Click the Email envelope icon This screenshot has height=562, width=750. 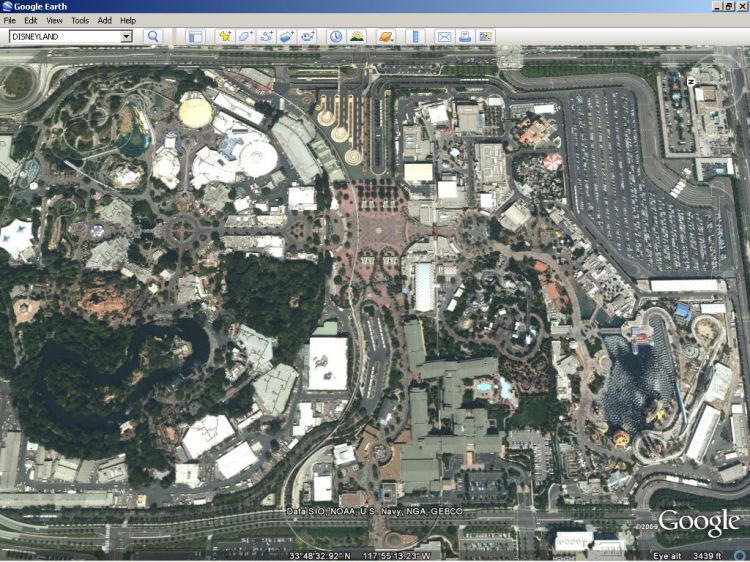(444, 36)
